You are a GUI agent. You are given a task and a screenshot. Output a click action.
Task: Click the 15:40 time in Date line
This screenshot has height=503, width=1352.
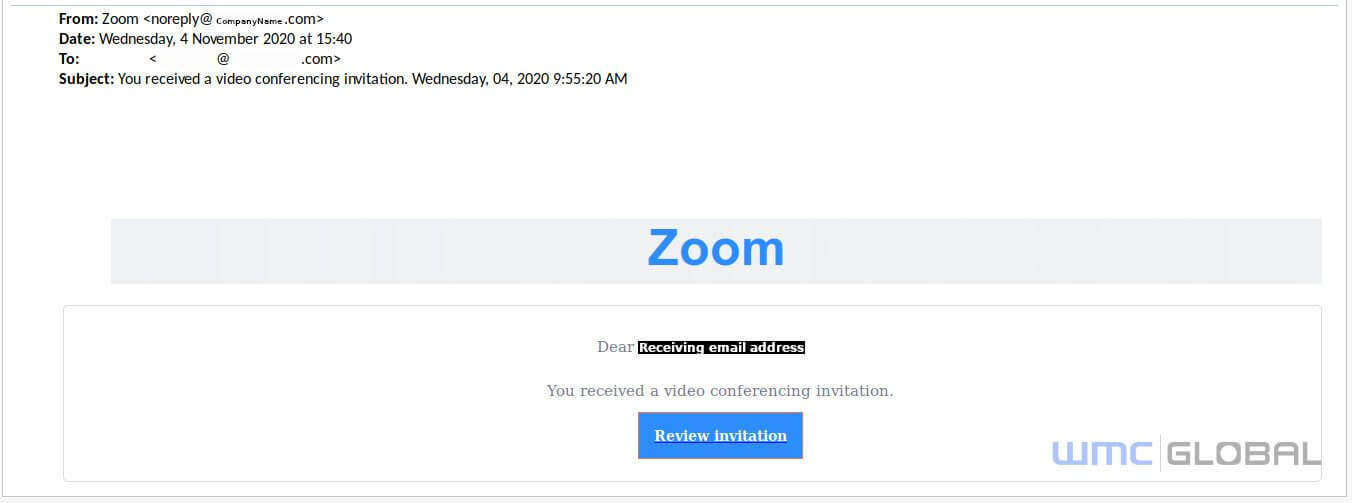[334, 39]
